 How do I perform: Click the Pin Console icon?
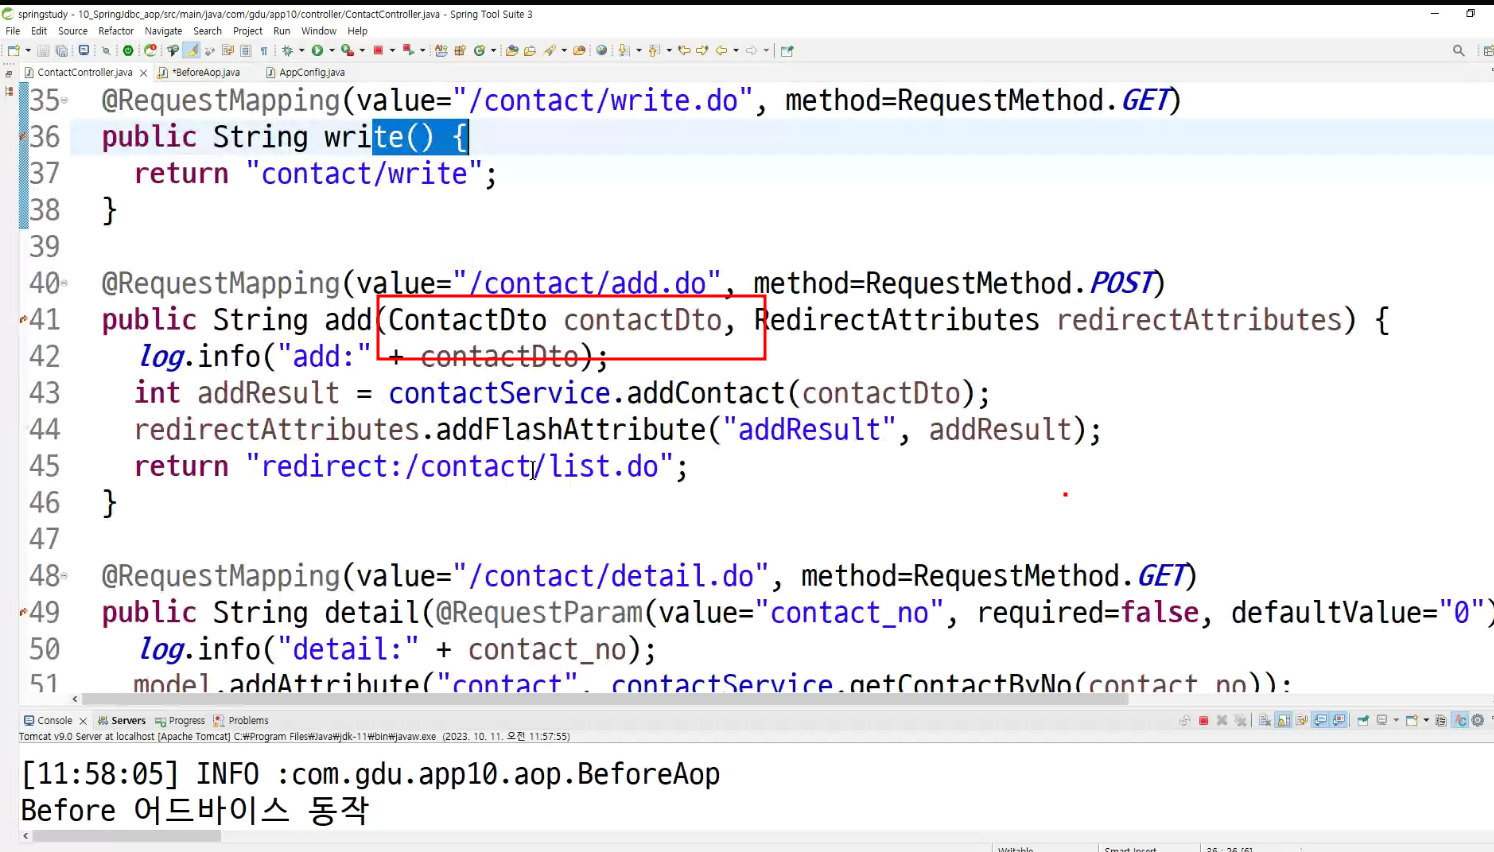(1363, 720)
